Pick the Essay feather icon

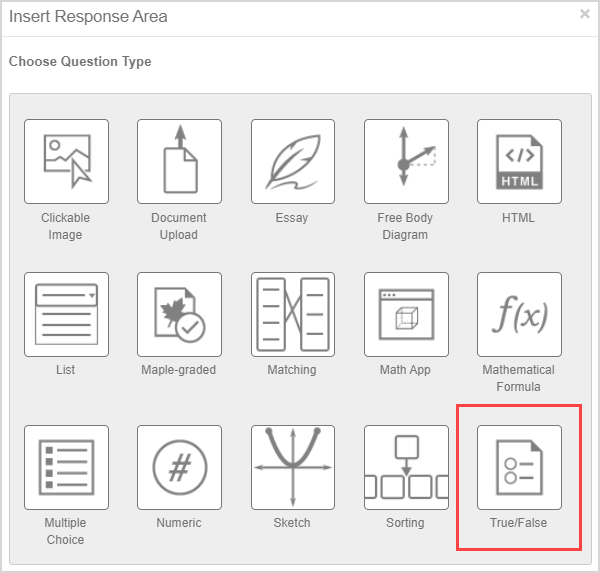[x=293, y=162]
